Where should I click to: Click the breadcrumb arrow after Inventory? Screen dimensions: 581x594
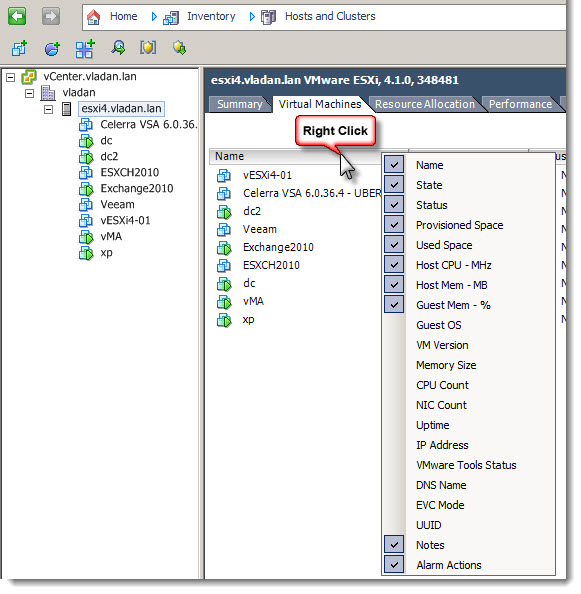252,17
